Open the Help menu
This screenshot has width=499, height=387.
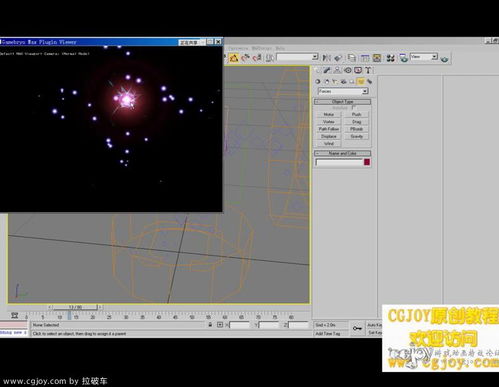pos(280,48)
